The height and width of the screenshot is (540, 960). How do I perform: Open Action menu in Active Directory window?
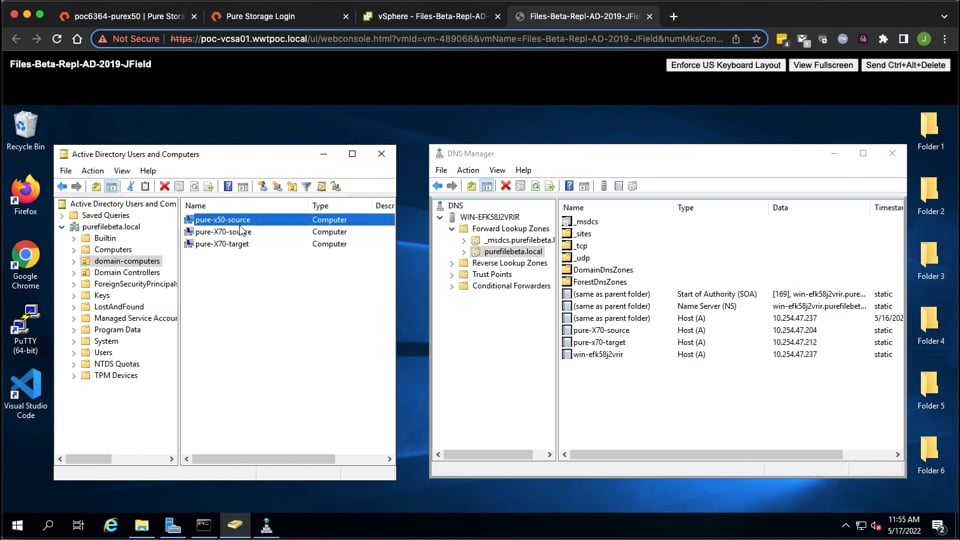92,171
